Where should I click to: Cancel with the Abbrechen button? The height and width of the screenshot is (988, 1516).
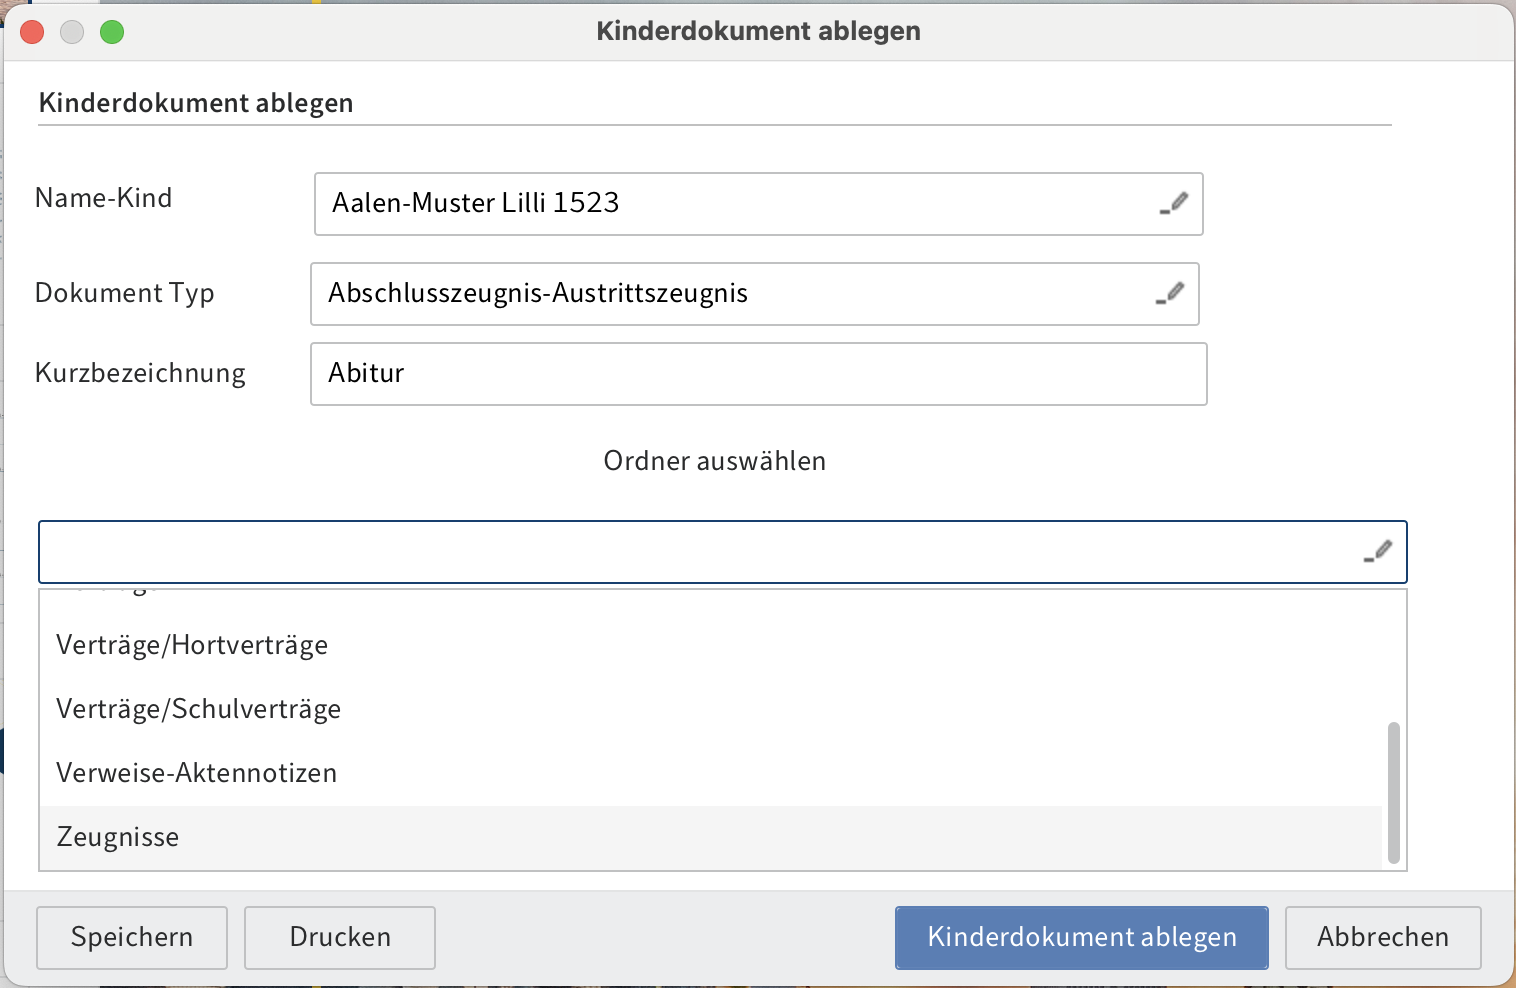click(x=1382, y=937)
